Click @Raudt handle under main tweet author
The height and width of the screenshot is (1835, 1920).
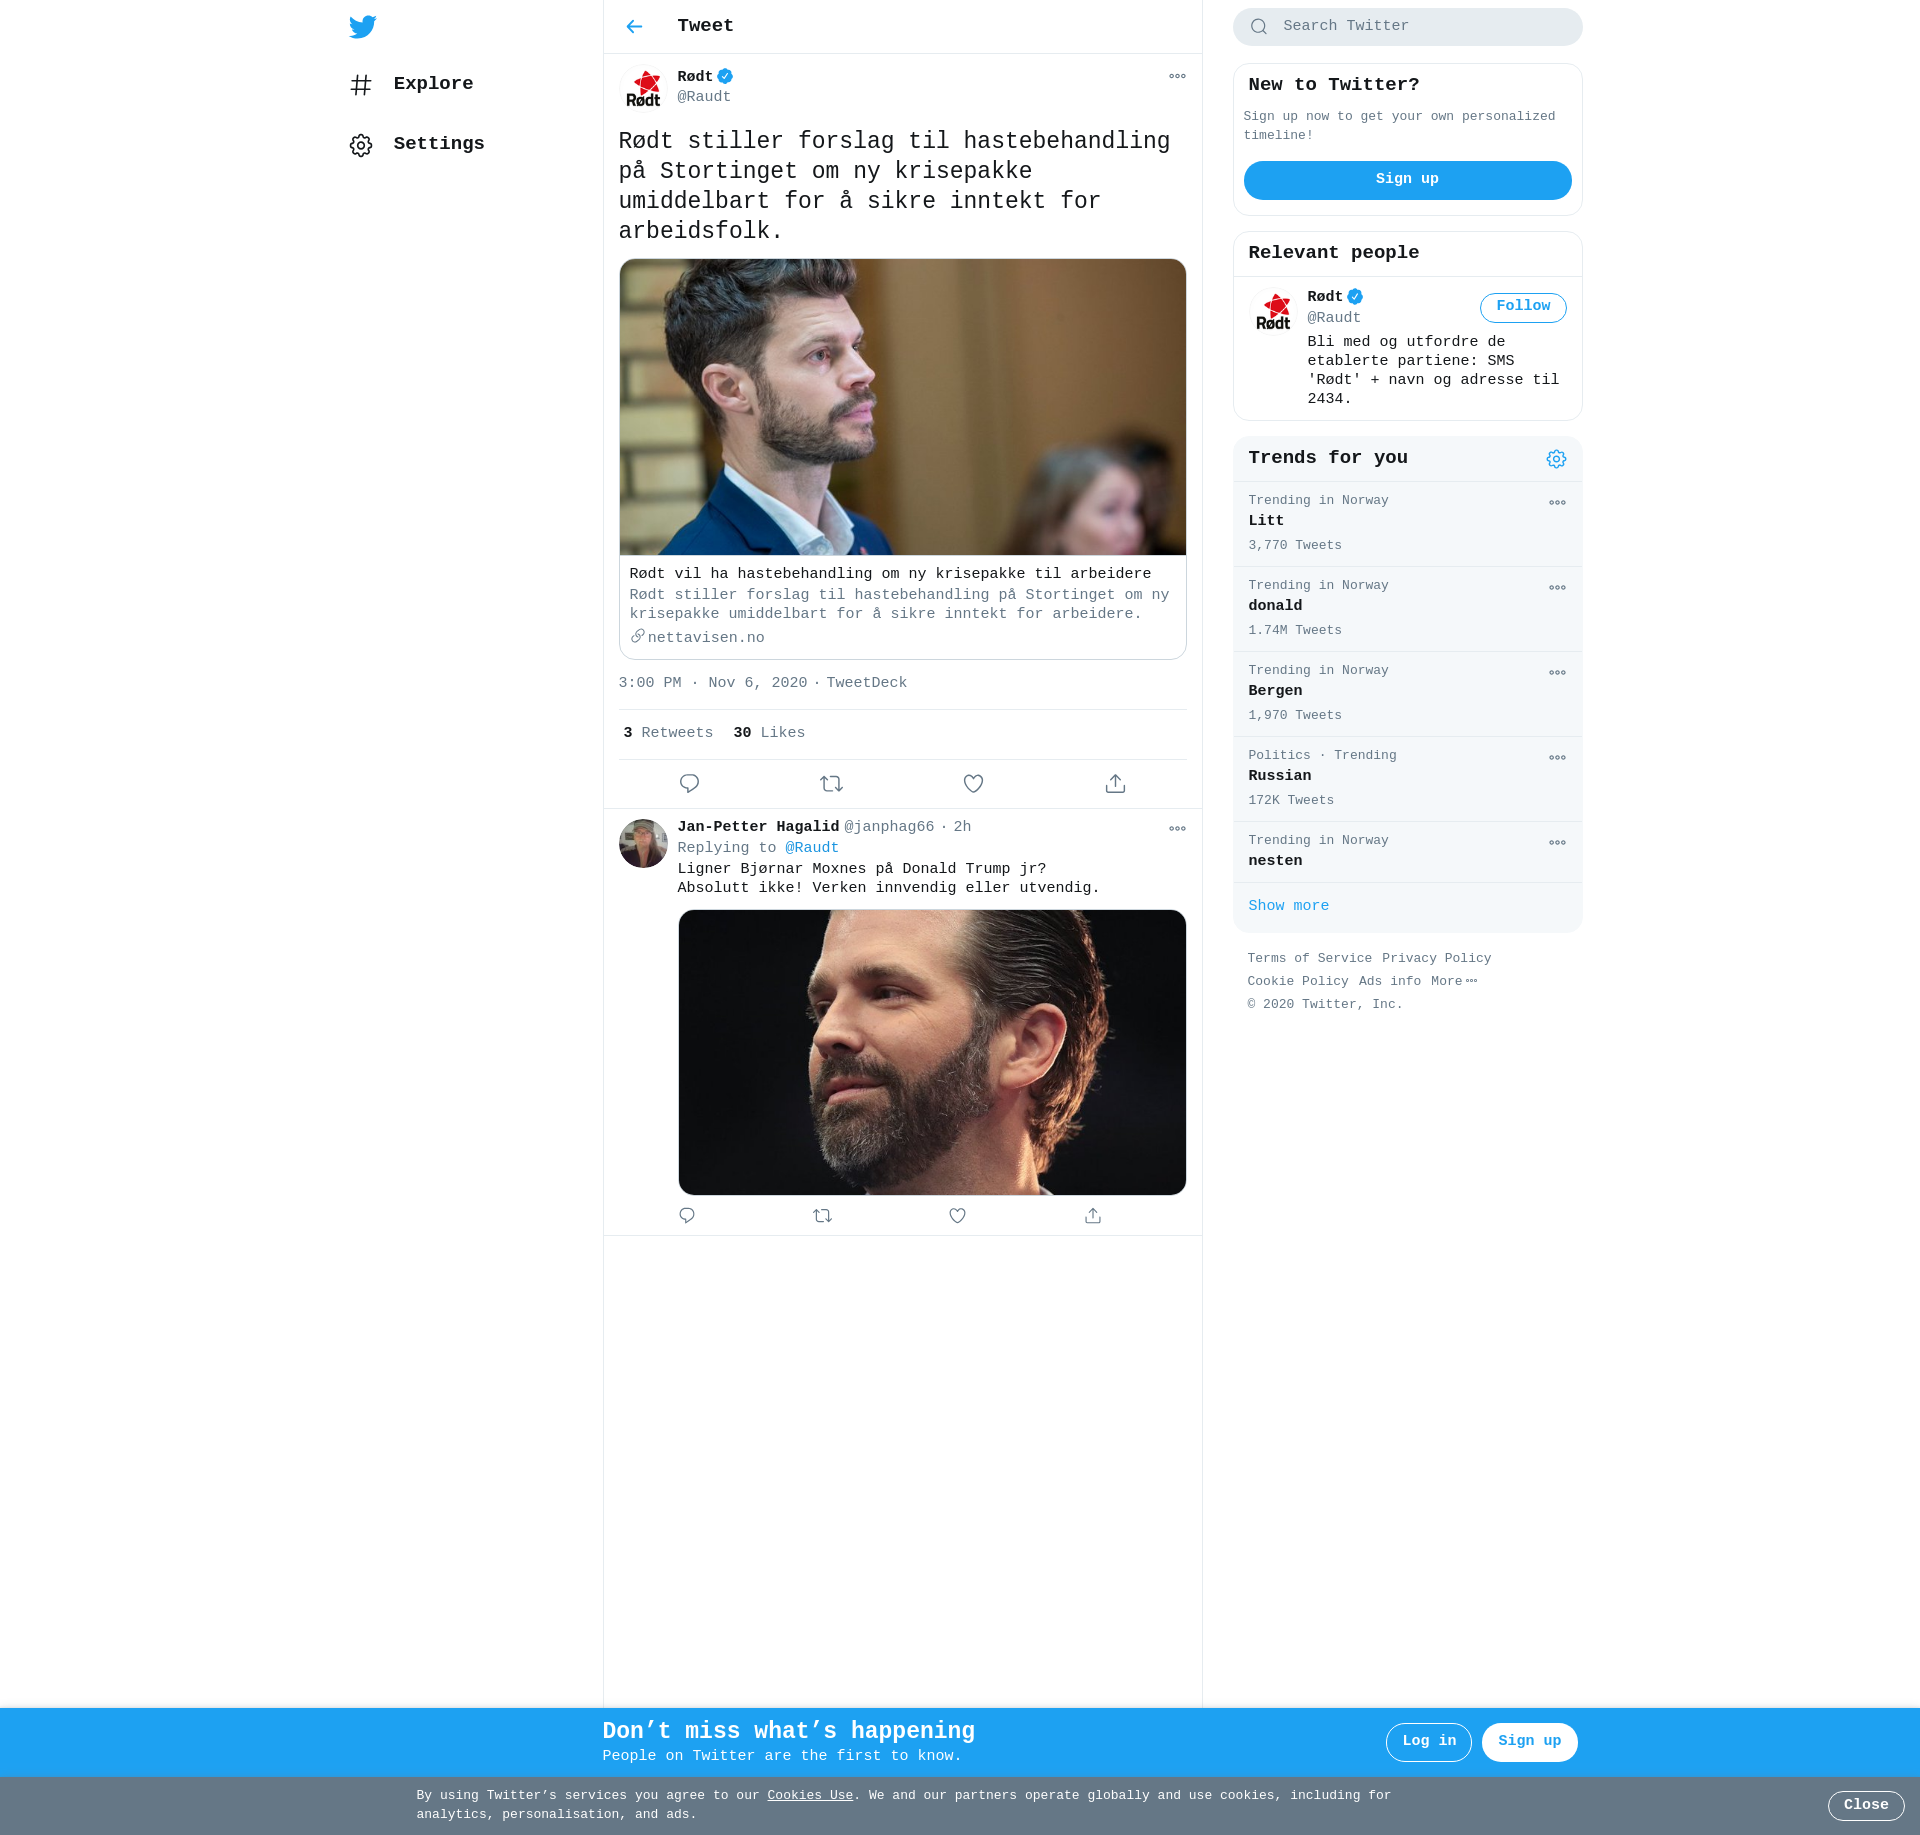pyautogui.click(x=704, y=97)
